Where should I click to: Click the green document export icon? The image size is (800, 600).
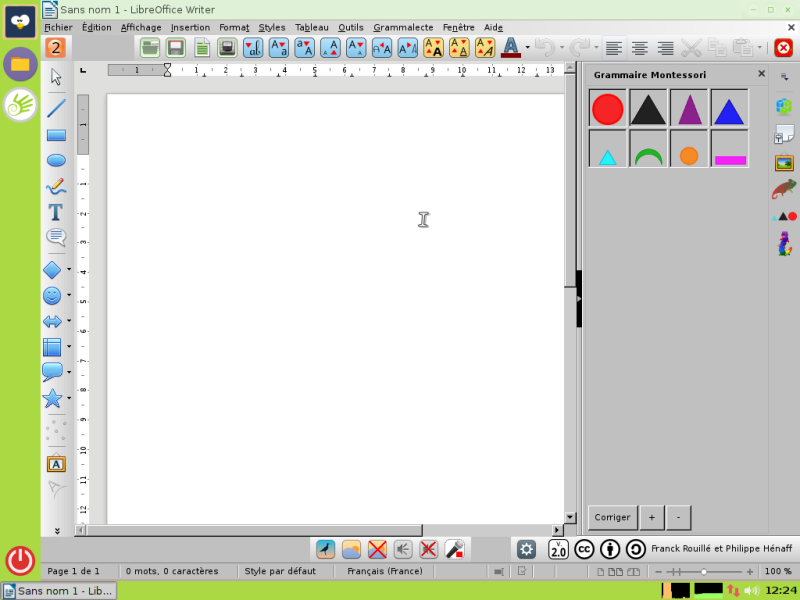tap(202, 48)
